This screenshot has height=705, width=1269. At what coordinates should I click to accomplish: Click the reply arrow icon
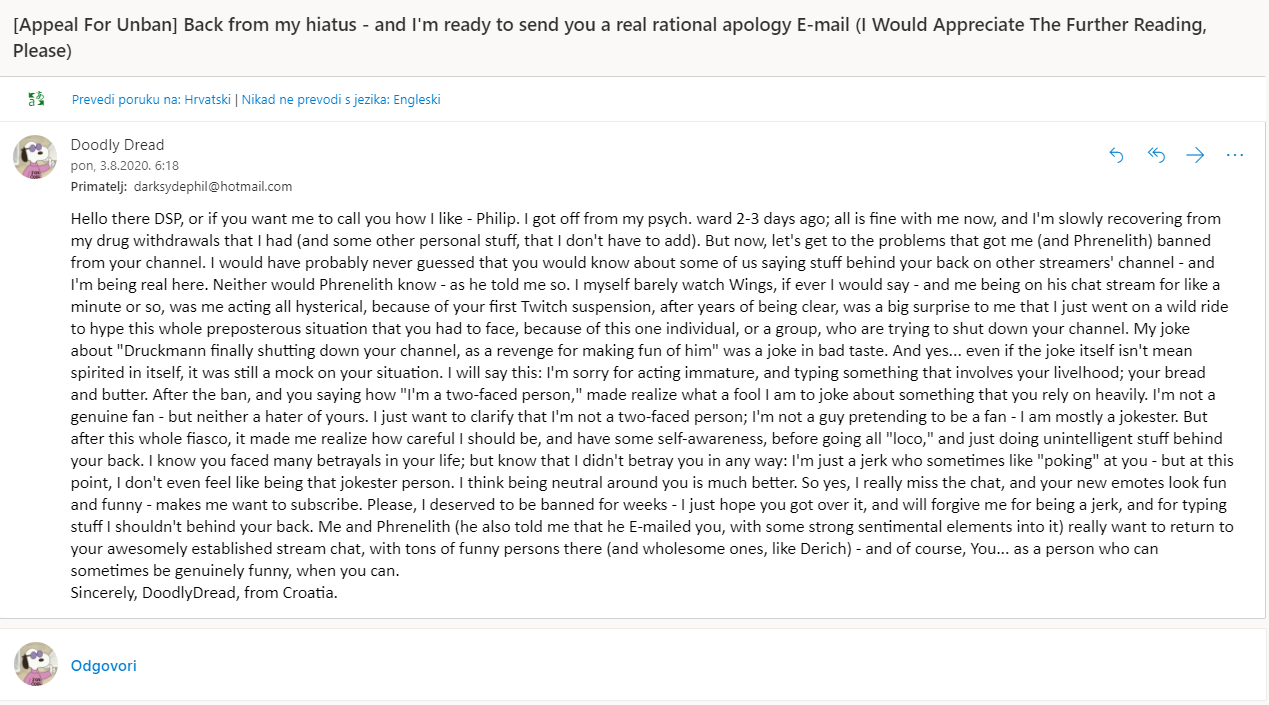pos(1117,155)
